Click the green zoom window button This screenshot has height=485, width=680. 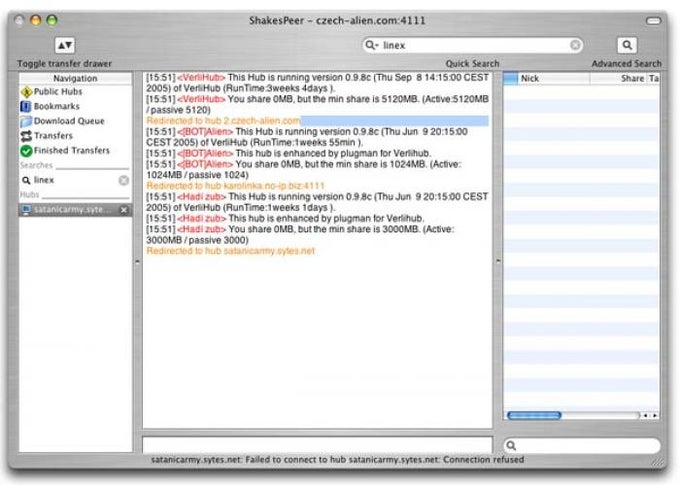(x=52, y=20)
